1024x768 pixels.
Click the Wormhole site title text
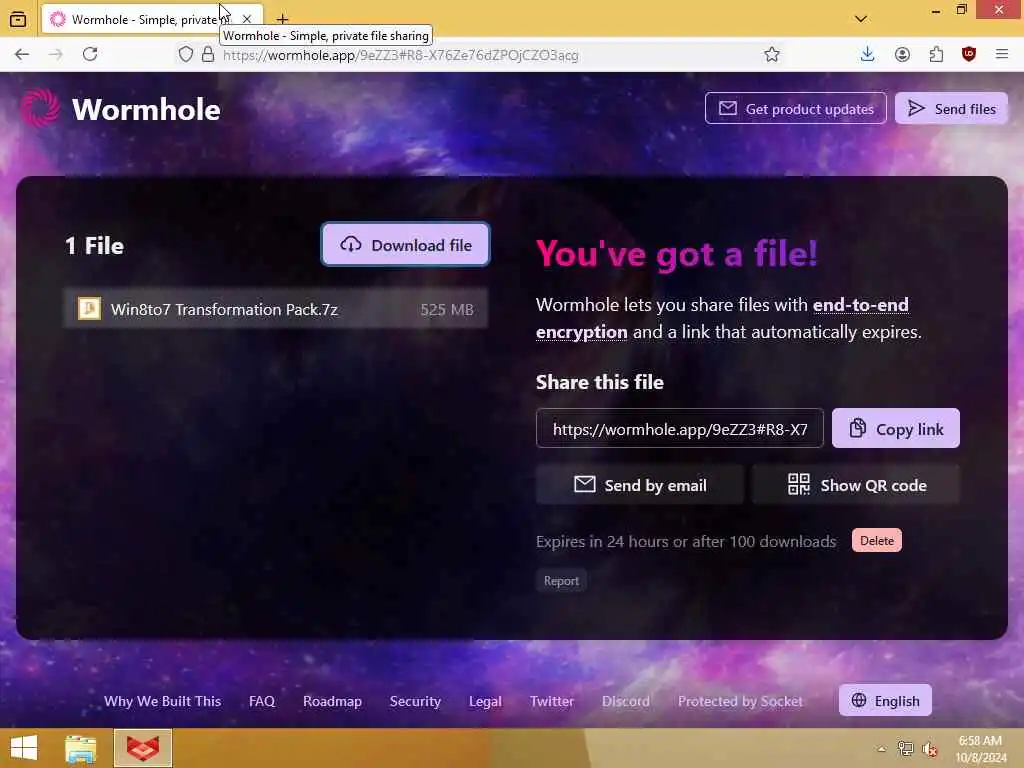click(146, 109)
